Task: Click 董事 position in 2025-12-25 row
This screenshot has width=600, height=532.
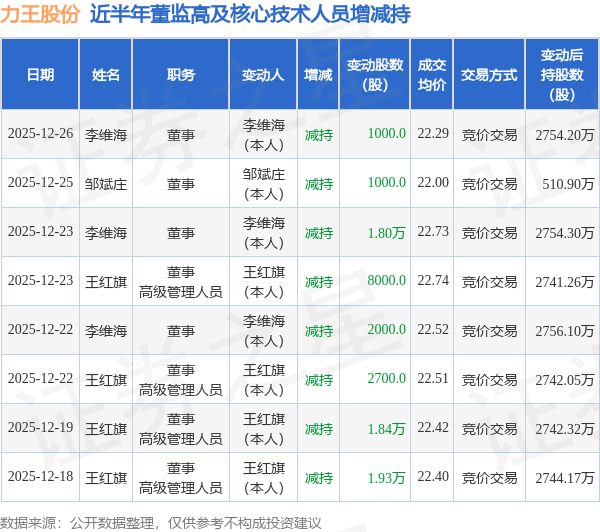Action: (x=181, y=184)
